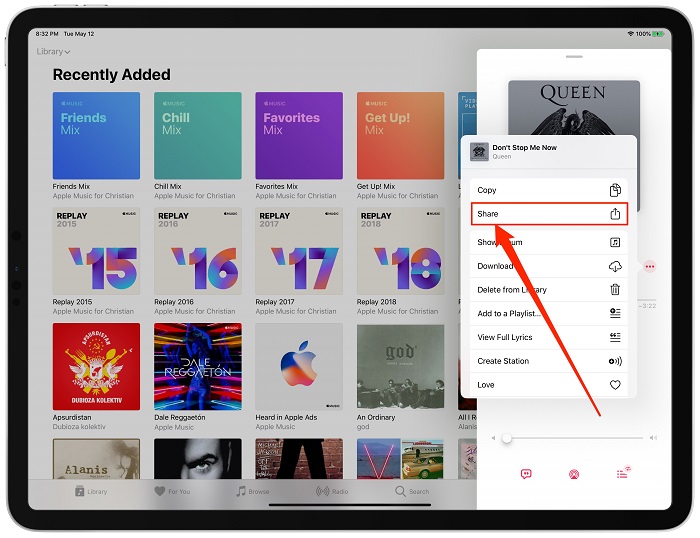Image resolution: width=700 pixels, height=538 pixels.
Task: Tap the battery indicator in status bar
Action: pyautogui.click(x=658, y=33)
